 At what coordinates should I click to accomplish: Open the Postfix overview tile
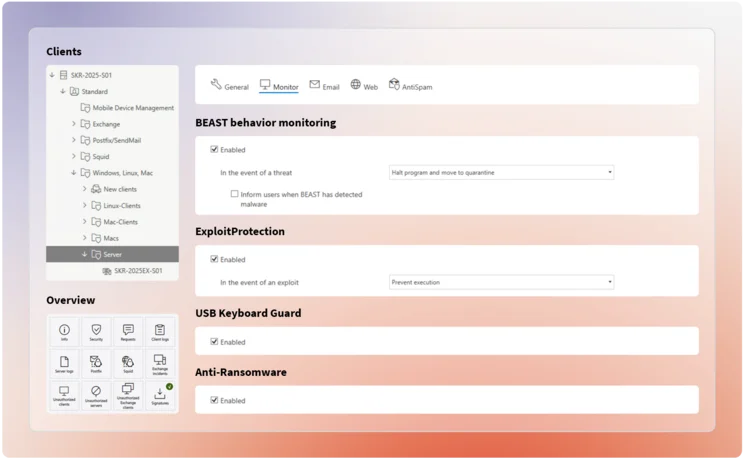pyautogui.click(x=96, y=364)
